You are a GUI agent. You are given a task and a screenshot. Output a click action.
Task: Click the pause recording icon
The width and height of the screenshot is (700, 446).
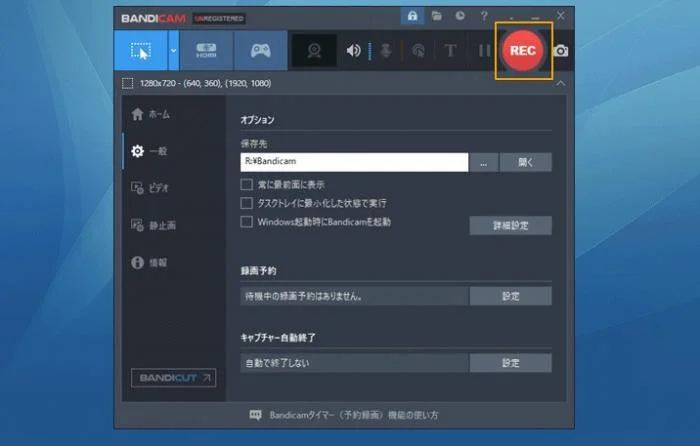point(484,50)
